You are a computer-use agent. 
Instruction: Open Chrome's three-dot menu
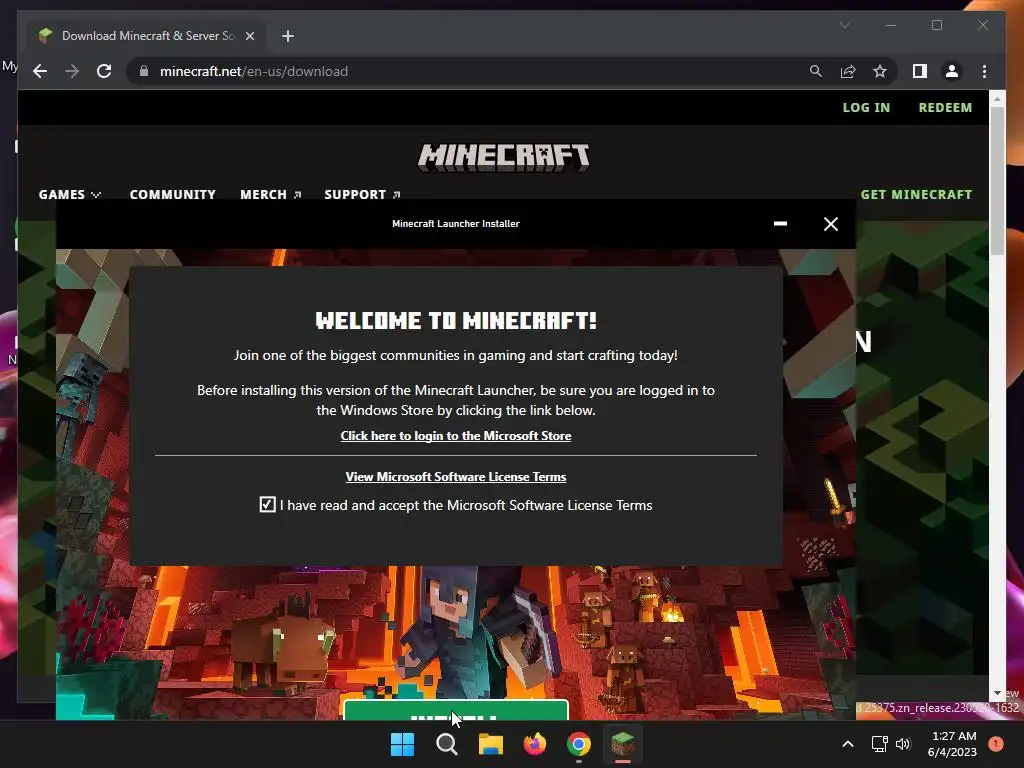[984, 71]
